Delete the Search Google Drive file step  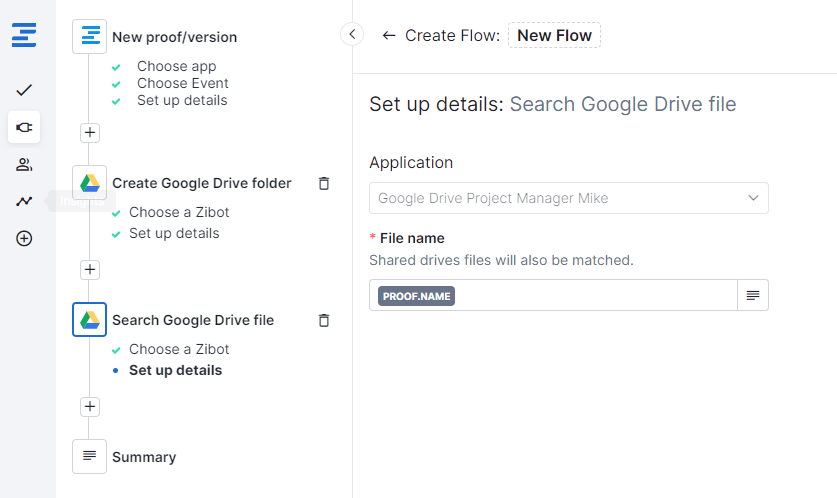(x=323, y=320)
